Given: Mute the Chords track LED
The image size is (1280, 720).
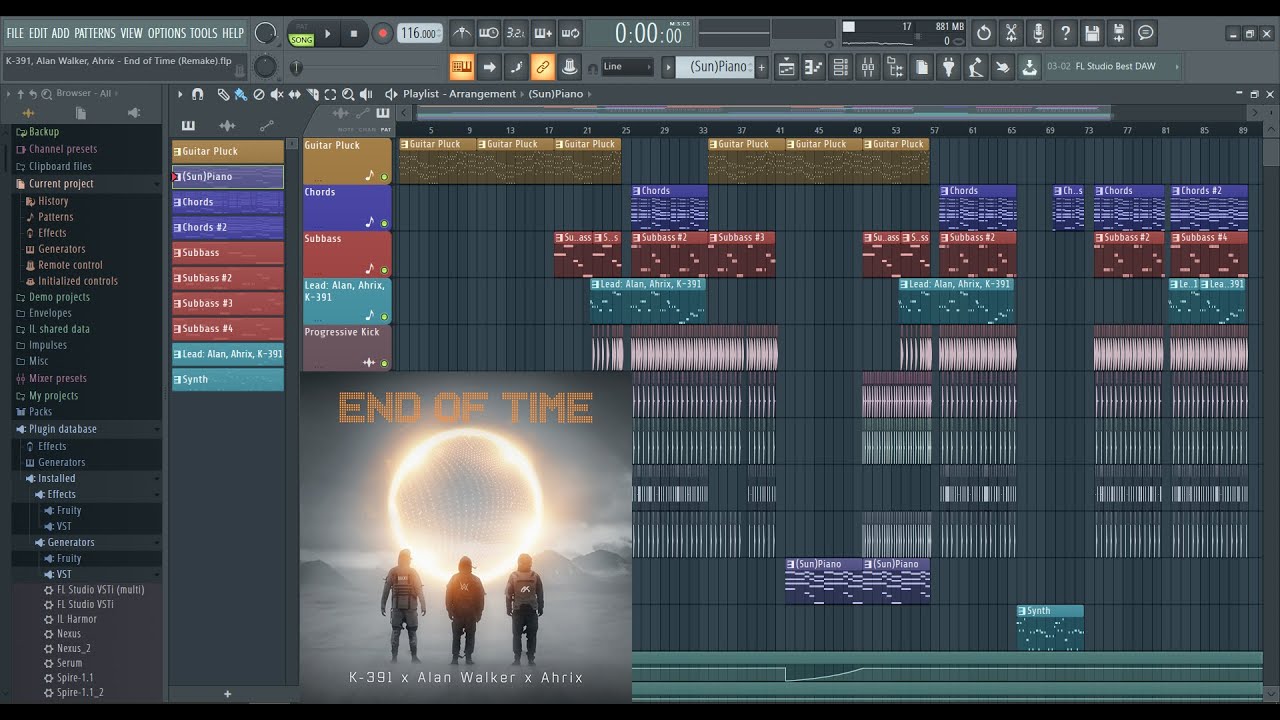Looking at the screenshot, I should (x=384, y=224).
